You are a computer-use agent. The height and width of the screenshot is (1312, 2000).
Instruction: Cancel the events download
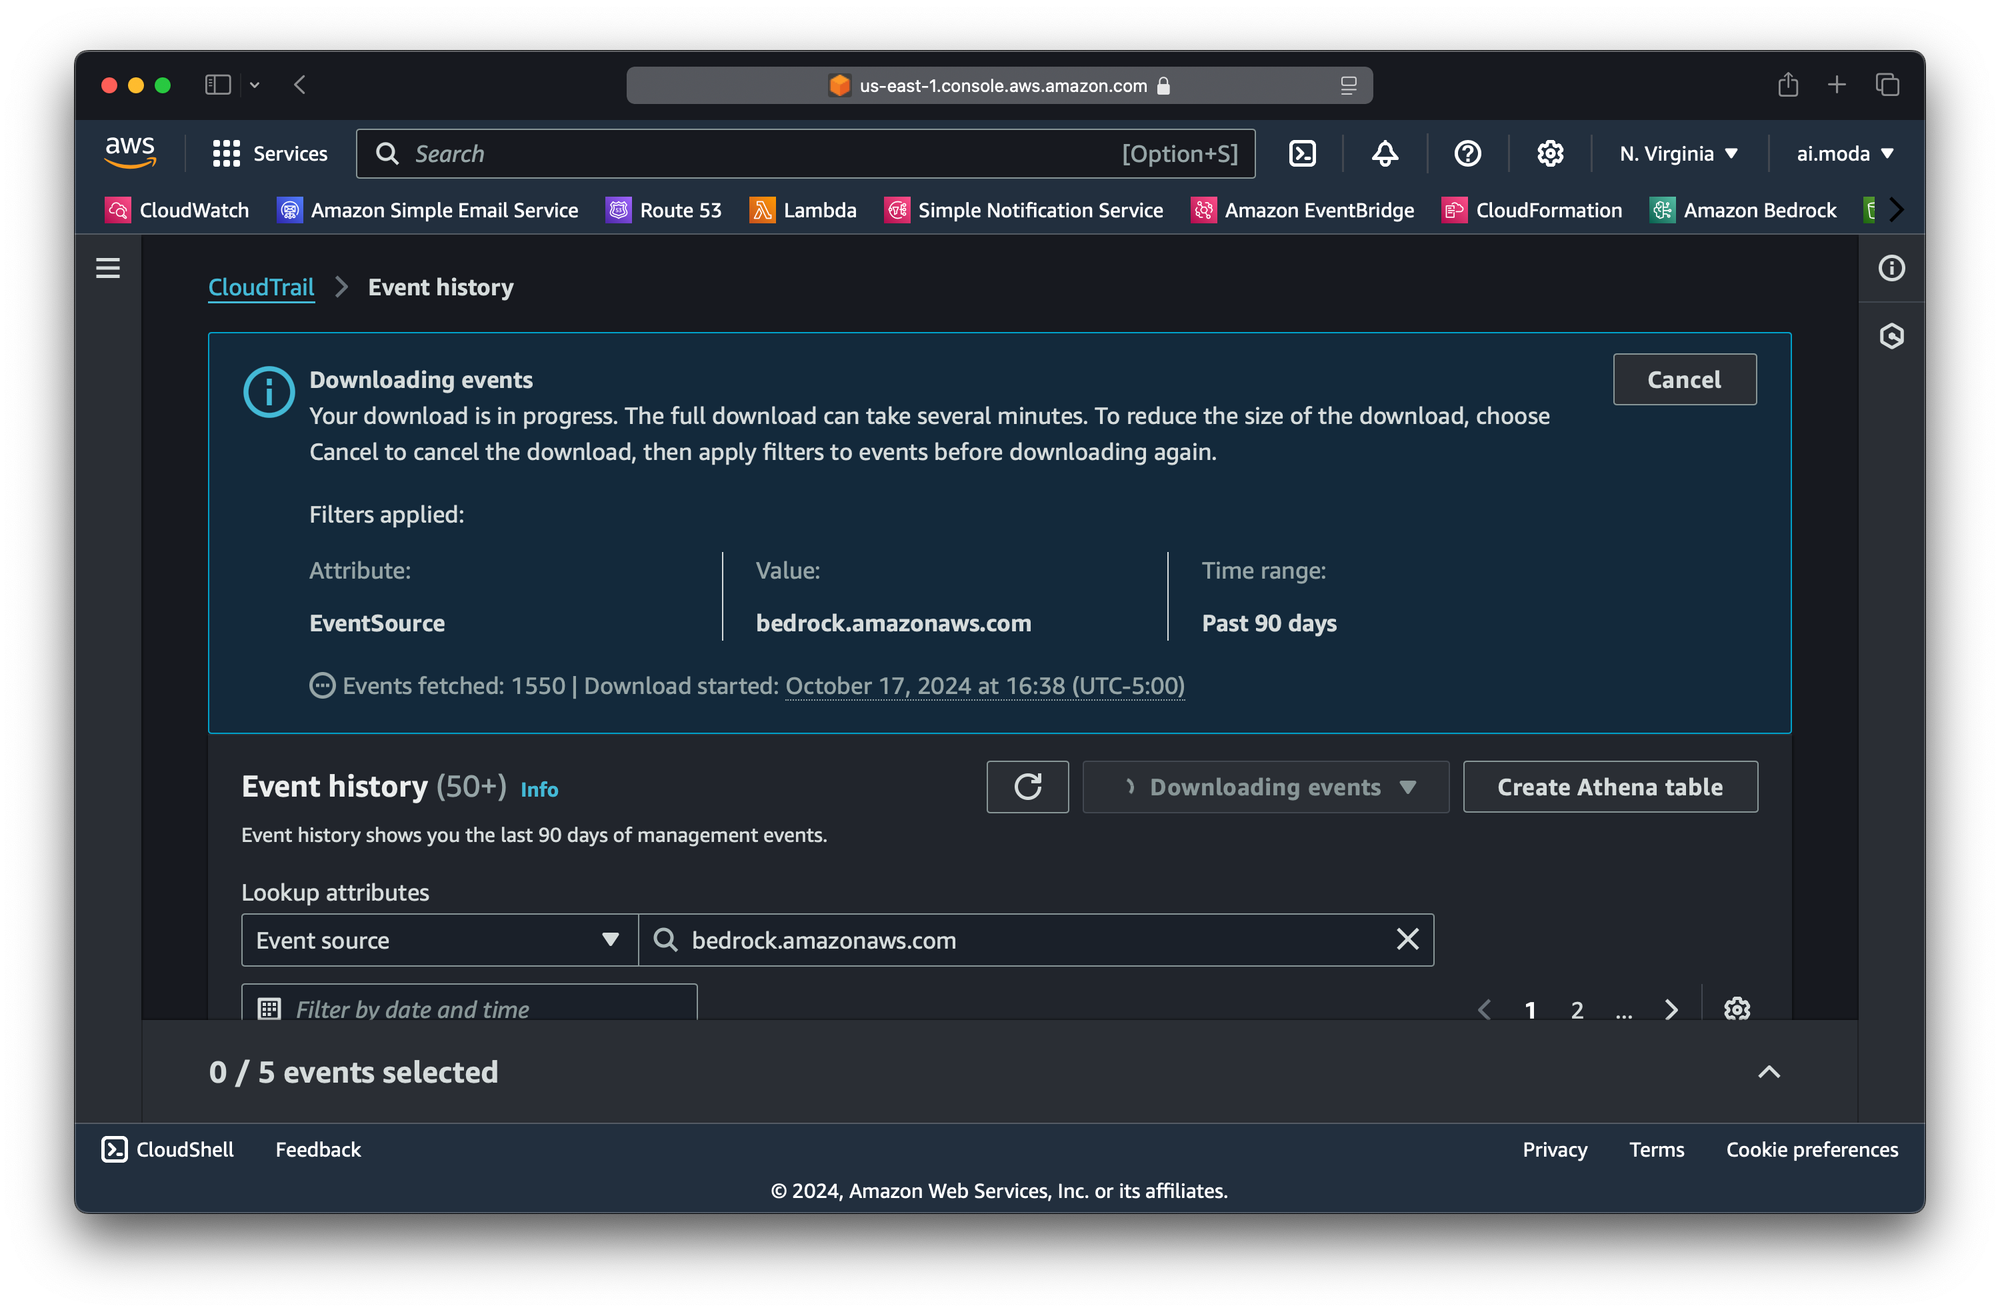coord(1684,379)
